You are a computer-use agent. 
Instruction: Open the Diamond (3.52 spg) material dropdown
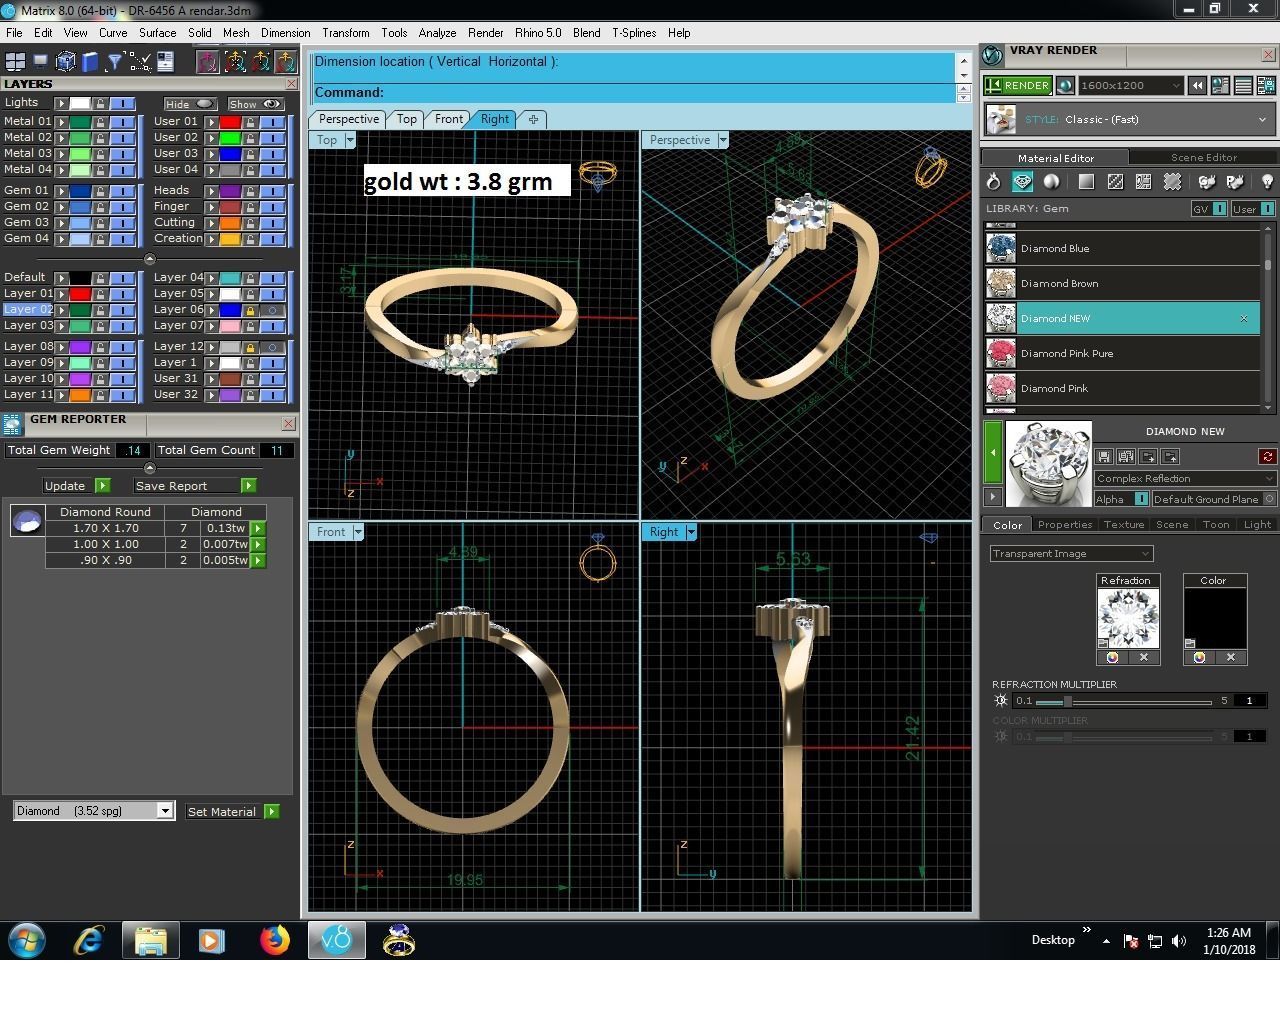click(94, 811)
